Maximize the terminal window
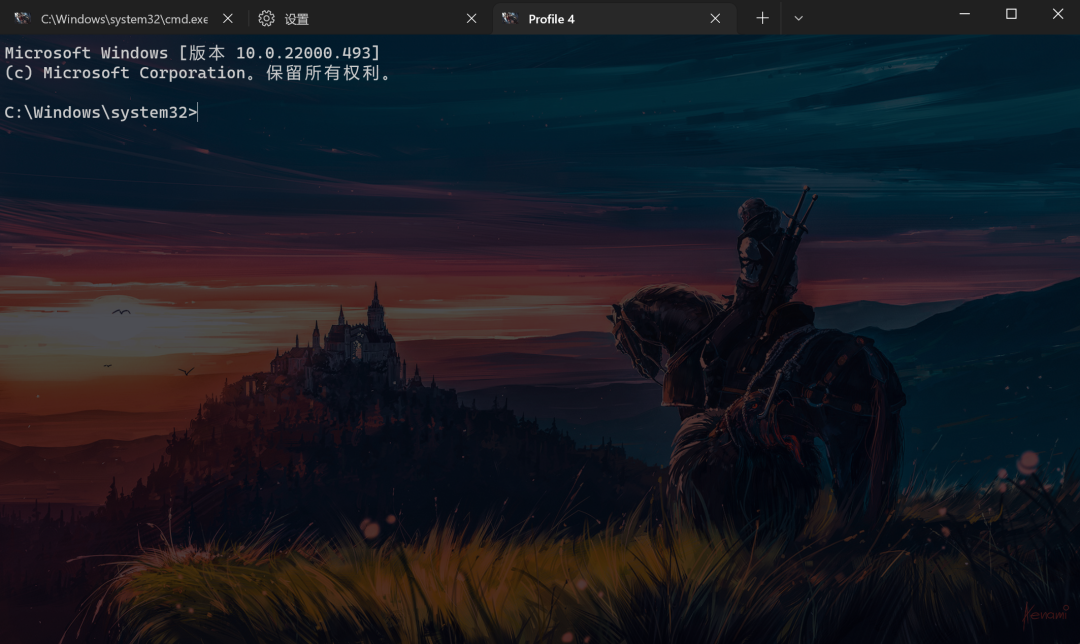 (1011, 14)
